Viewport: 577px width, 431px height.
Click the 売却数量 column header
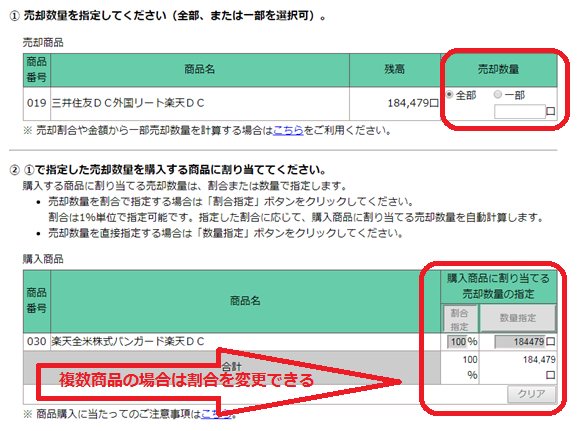498,69
